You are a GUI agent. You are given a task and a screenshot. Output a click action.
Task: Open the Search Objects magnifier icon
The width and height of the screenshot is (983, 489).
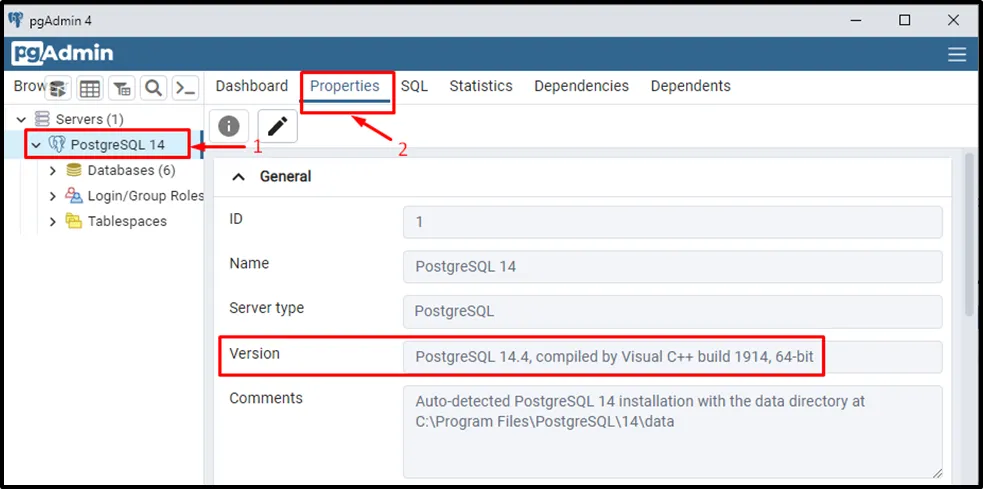point(153,88)
